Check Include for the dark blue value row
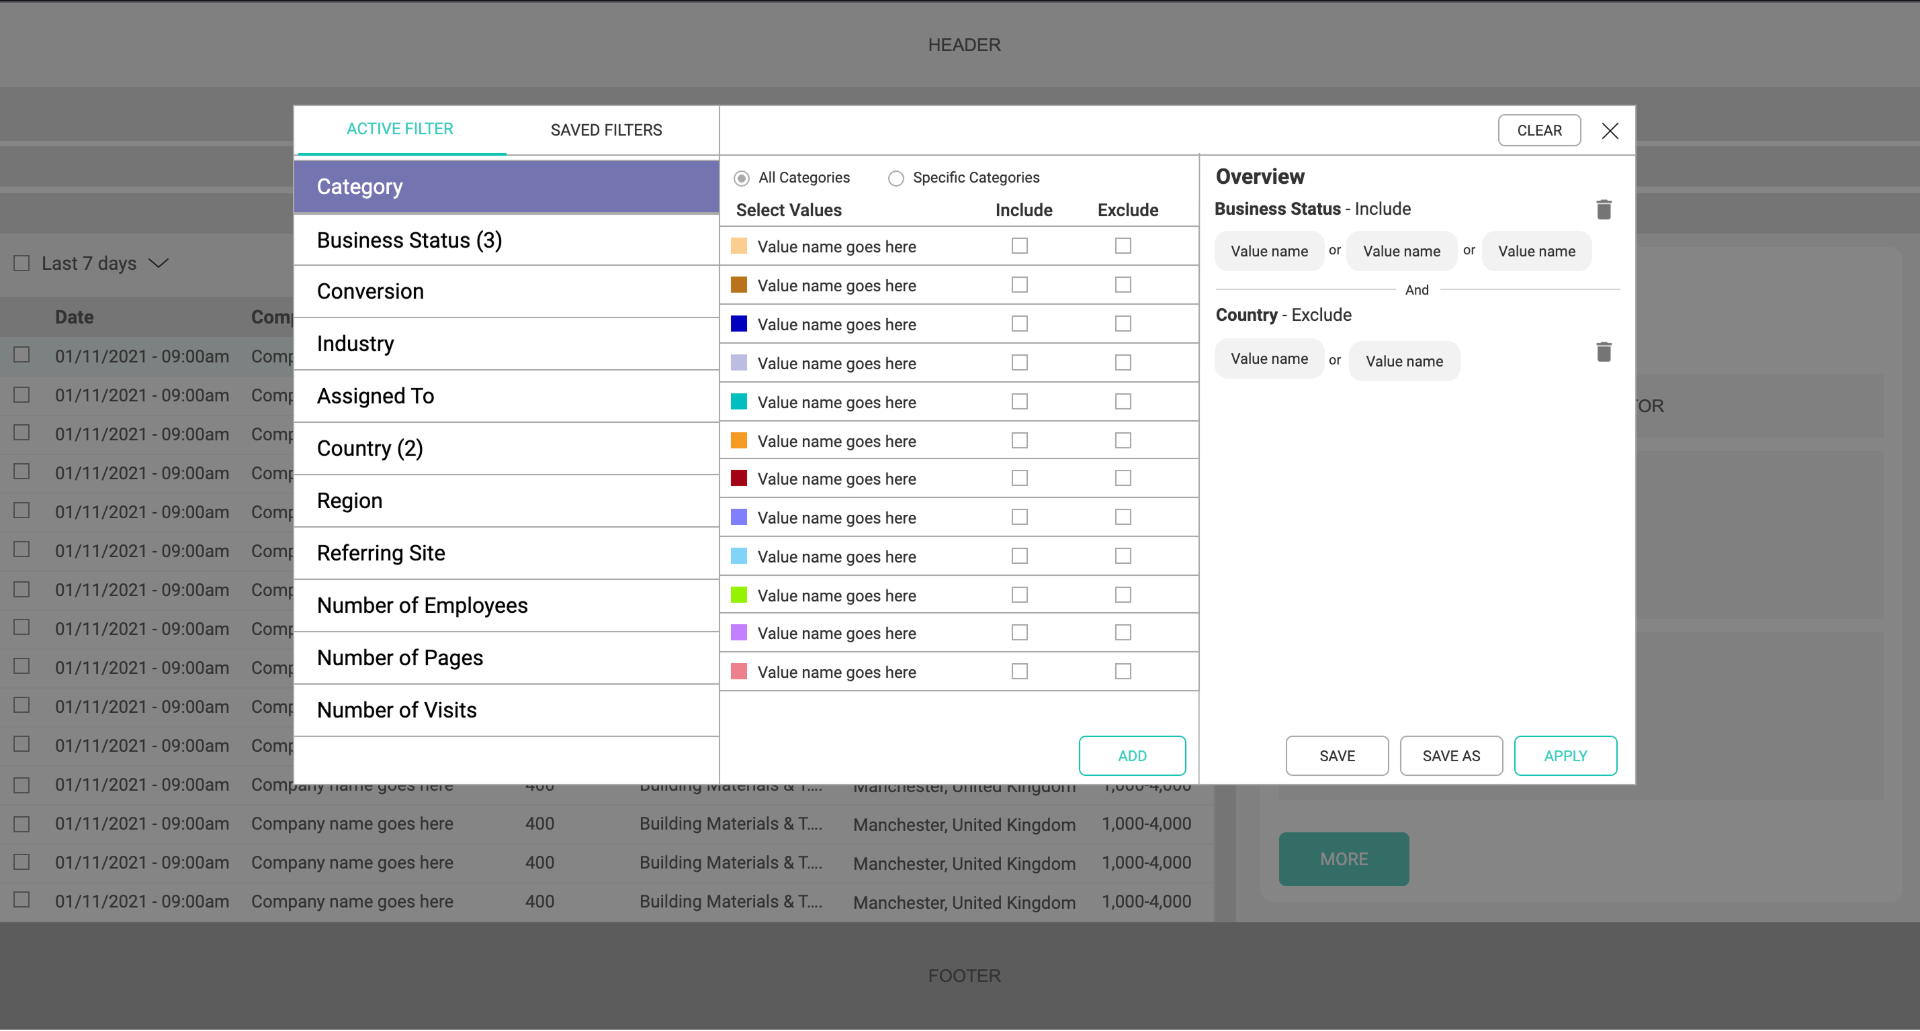 click(x=1020, y=324)
